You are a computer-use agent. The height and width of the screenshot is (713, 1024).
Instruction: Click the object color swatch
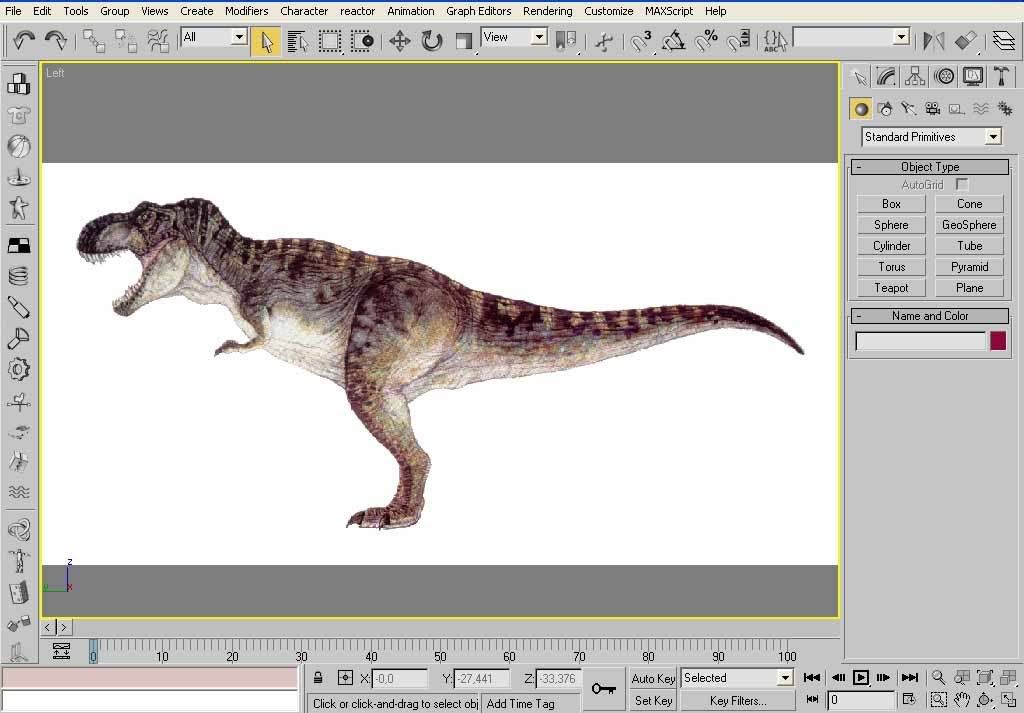click(x=997, y=341)
